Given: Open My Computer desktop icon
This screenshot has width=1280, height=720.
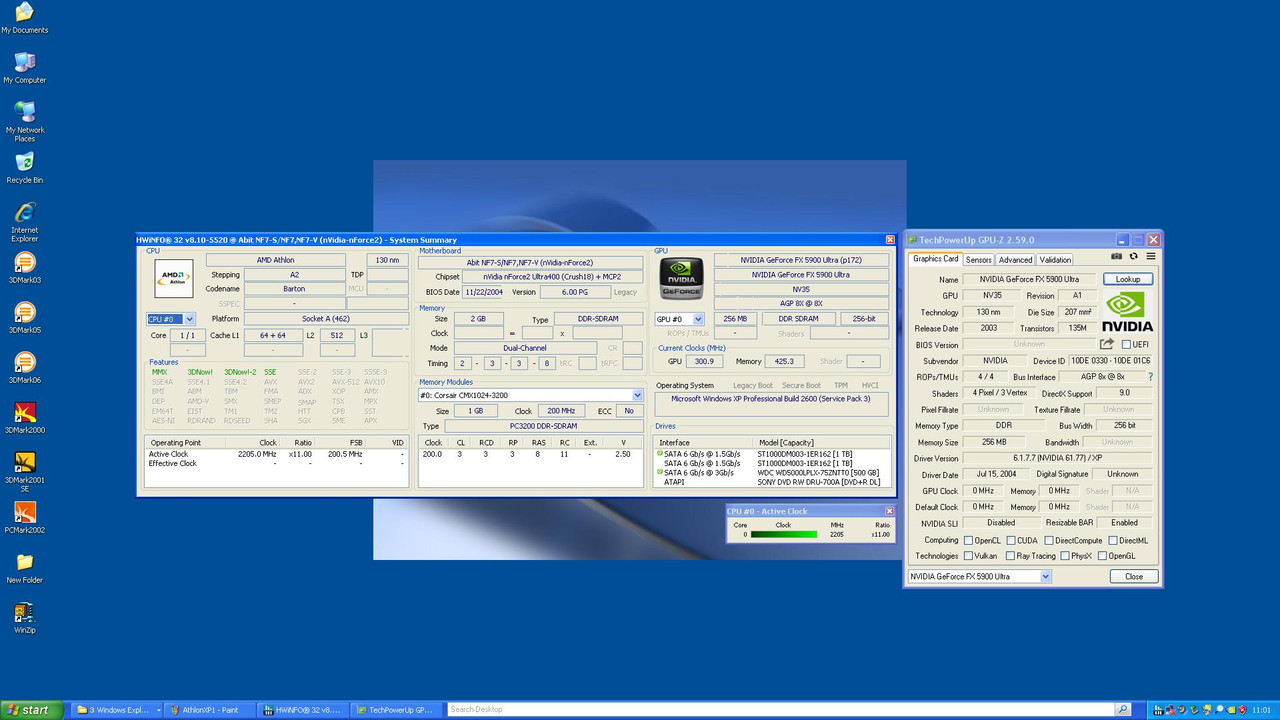Looking at the screenshot, I should [x=25, y=68].
